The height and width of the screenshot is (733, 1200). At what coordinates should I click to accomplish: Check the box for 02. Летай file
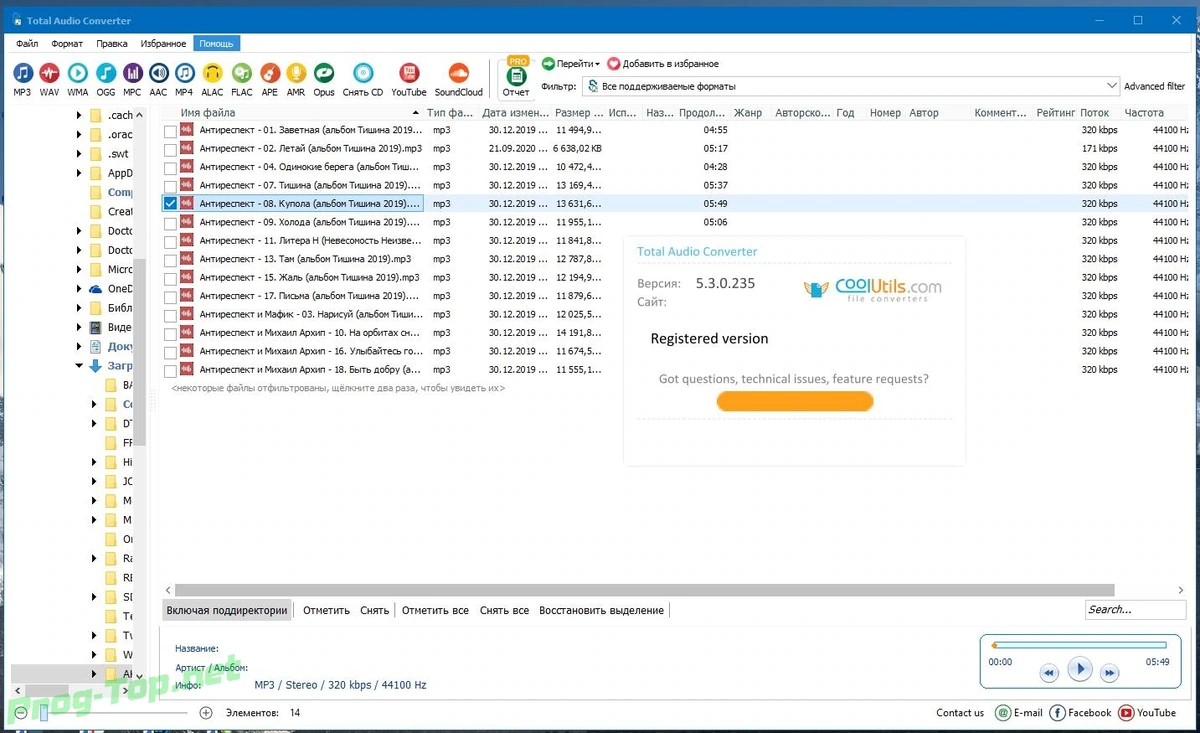pyautogui.click(x=170, y=149)
